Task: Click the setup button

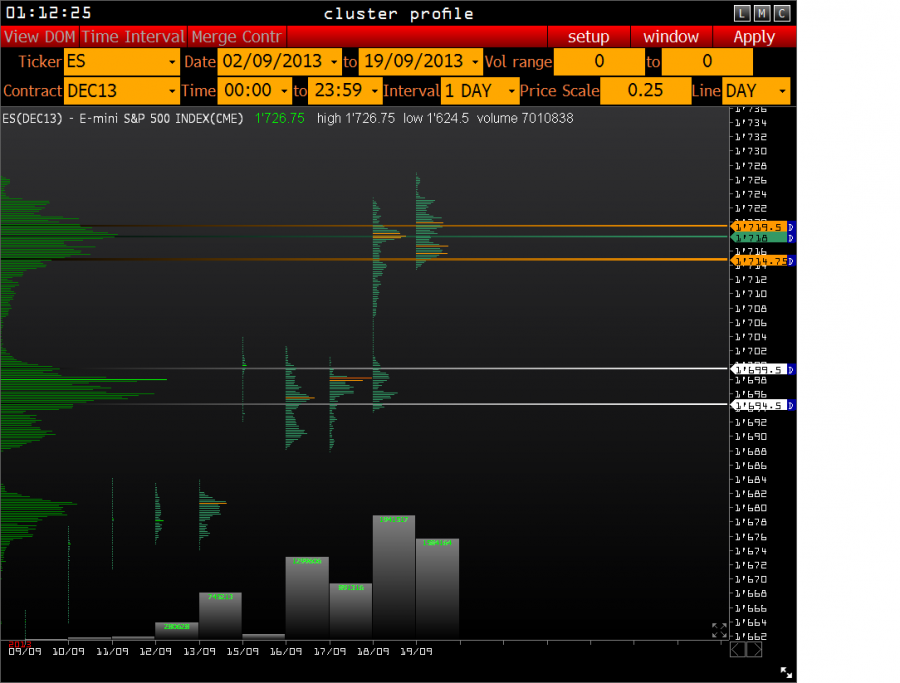Action: click(x=588, y=37)
